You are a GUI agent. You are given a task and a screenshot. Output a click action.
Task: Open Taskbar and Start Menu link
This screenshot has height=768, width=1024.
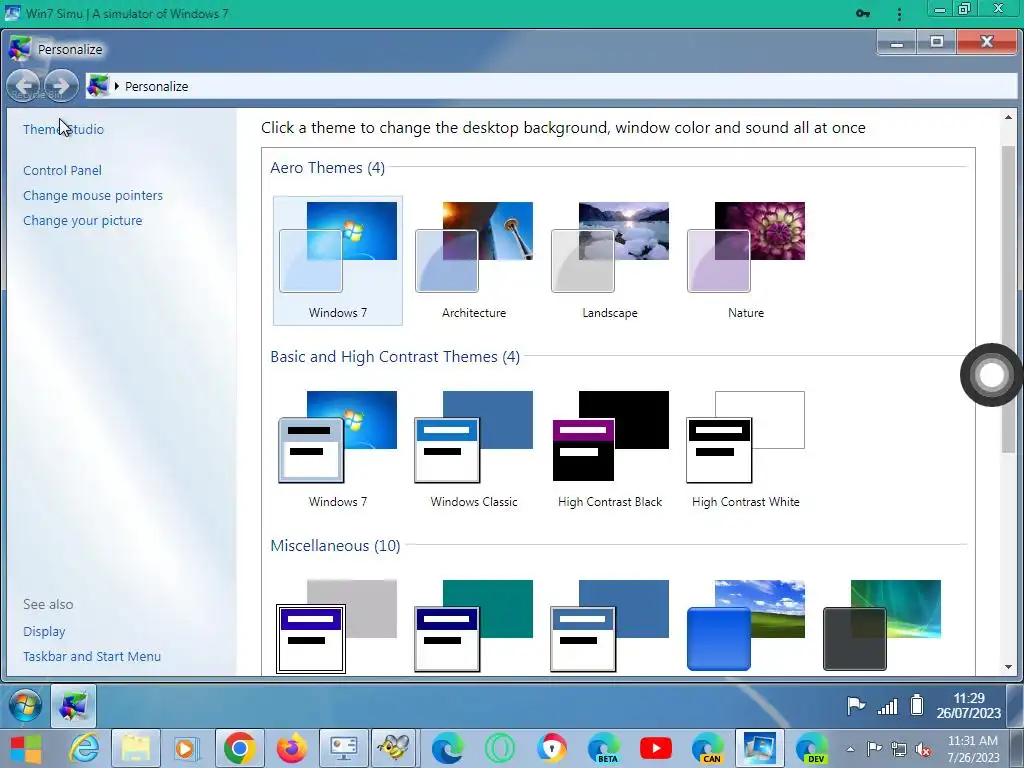(x=92, y=656)
